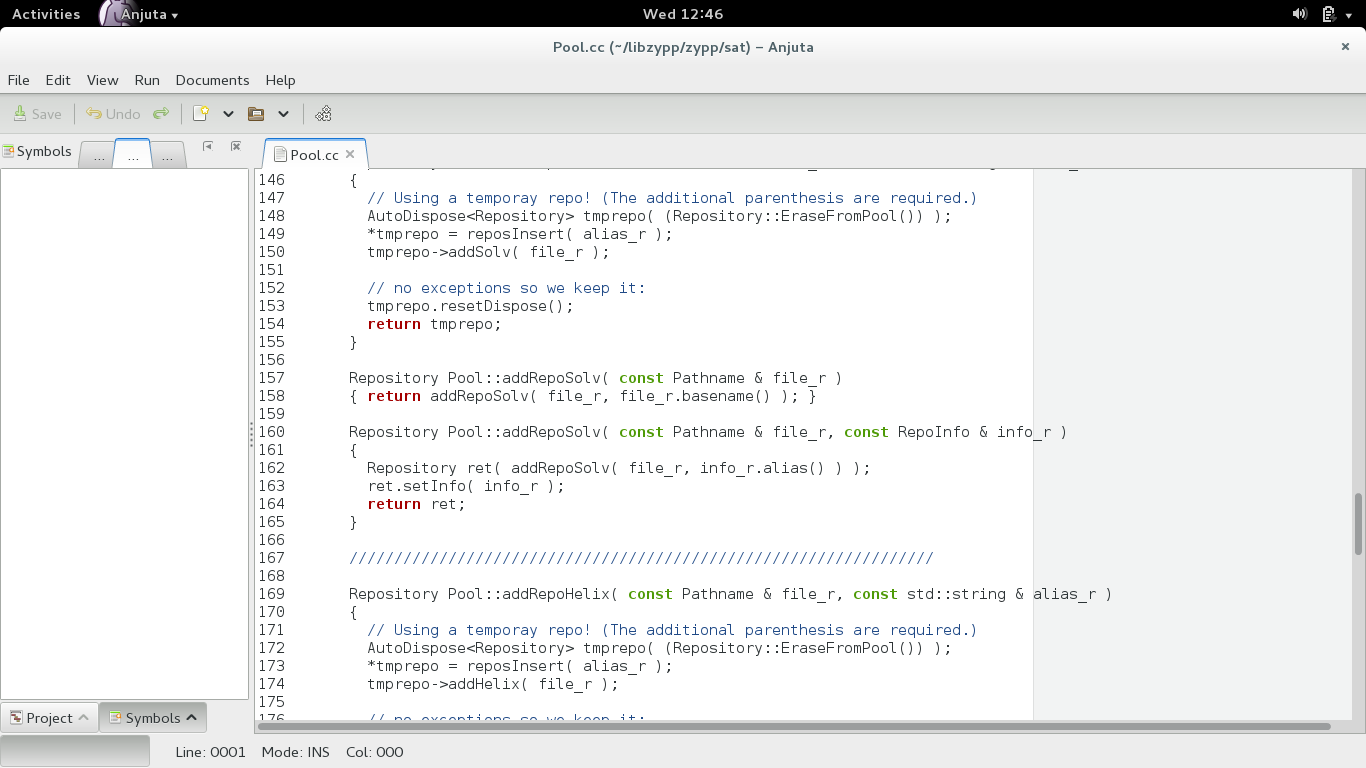The width and height of the screenshot is (1366, 768).
Task: Click line number 157 in the gutter
Action: [x=271, y=378]
